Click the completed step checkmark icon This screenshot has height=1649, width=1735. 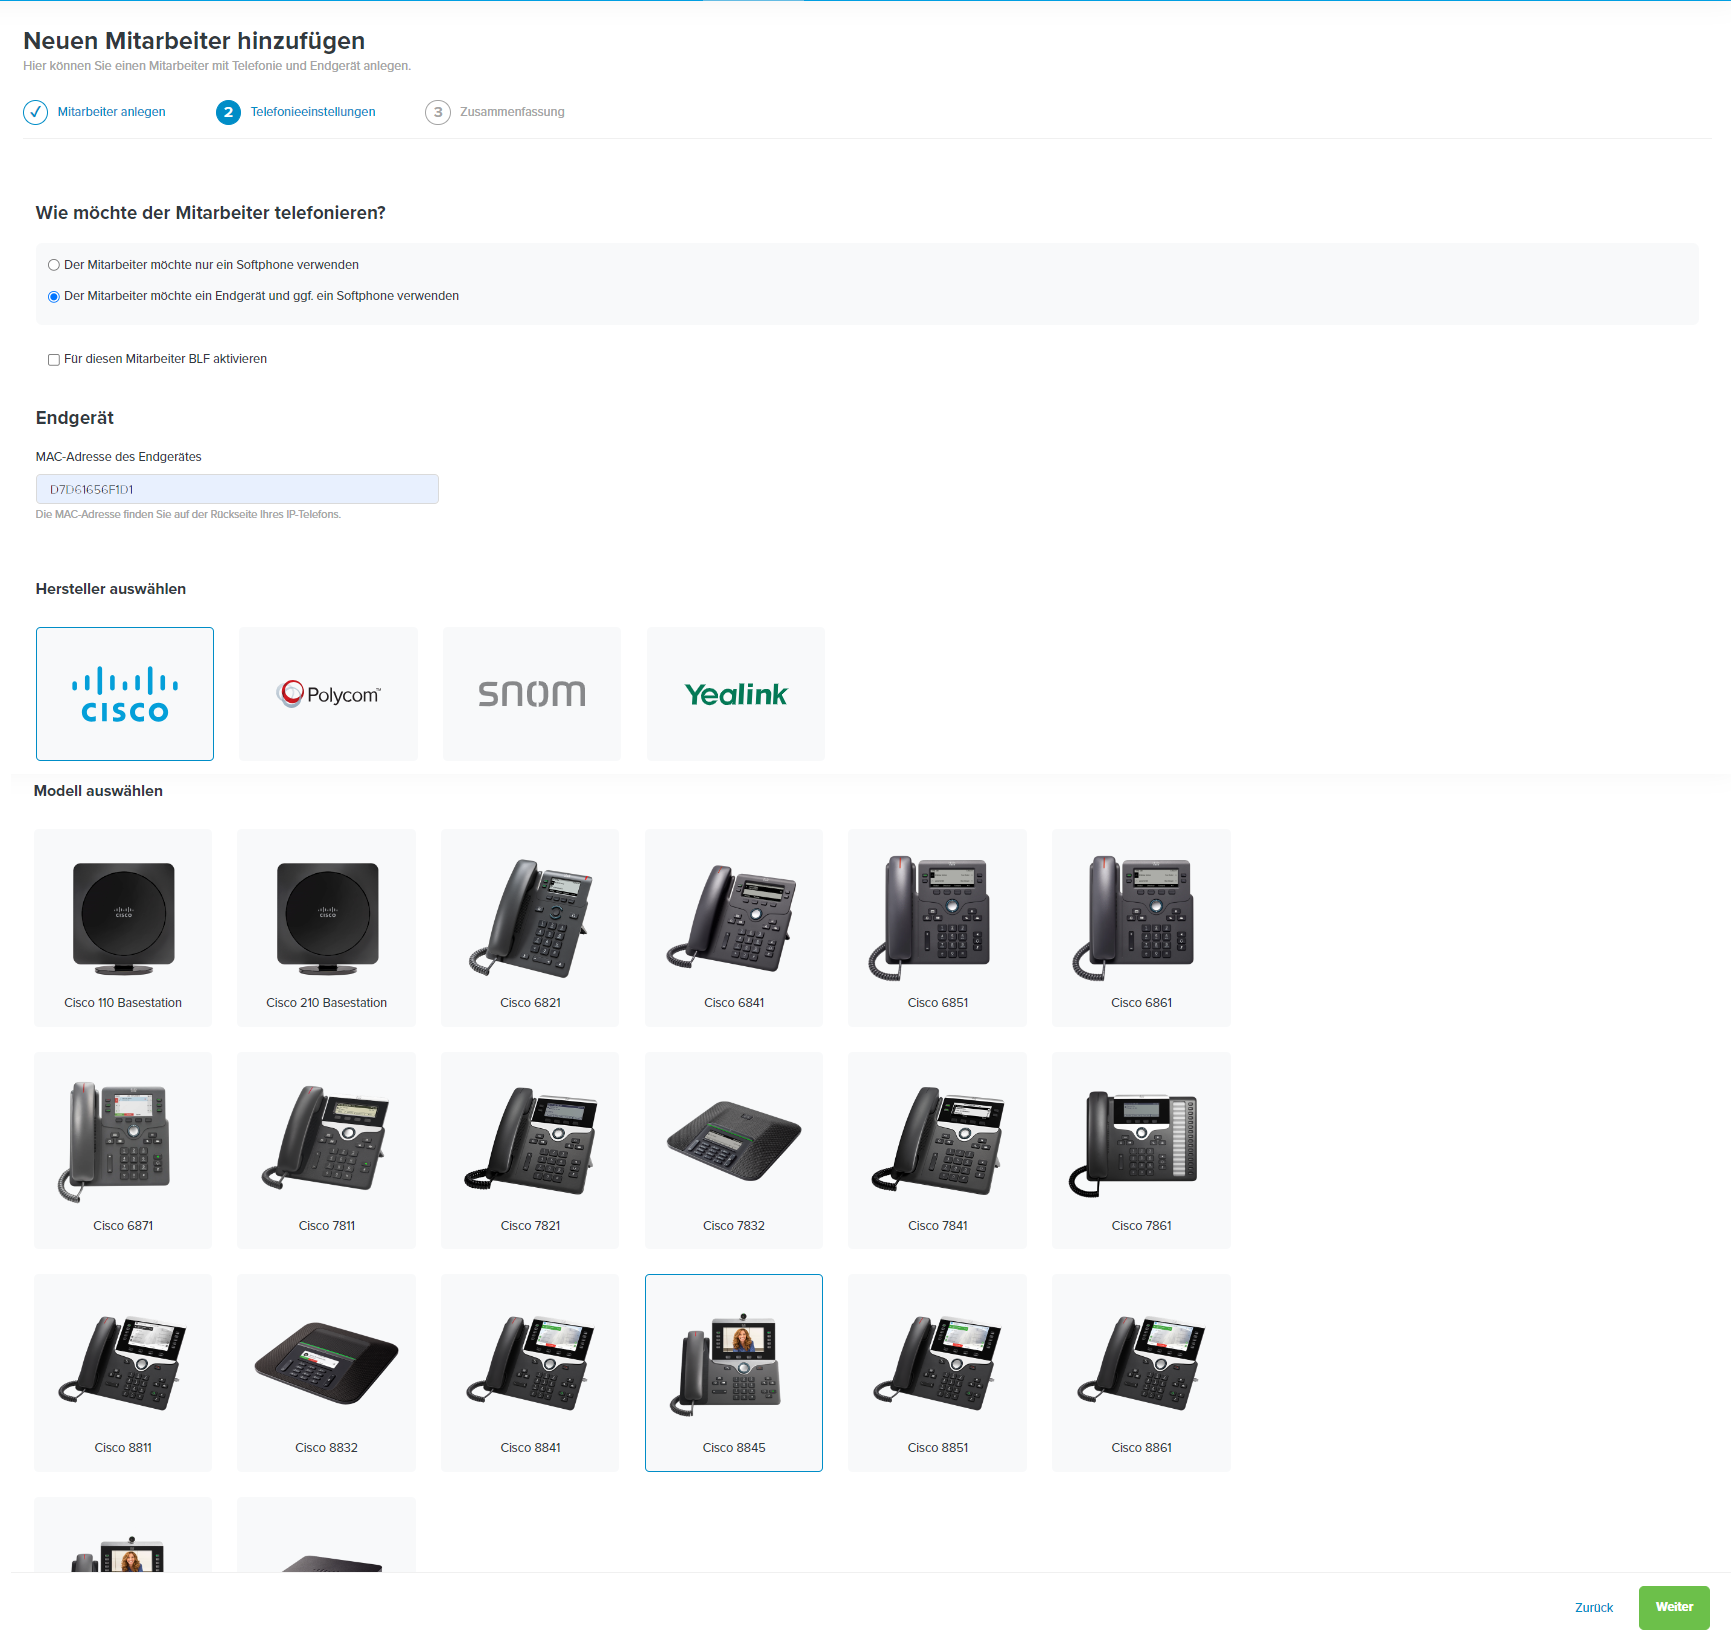tap(35, 112)
